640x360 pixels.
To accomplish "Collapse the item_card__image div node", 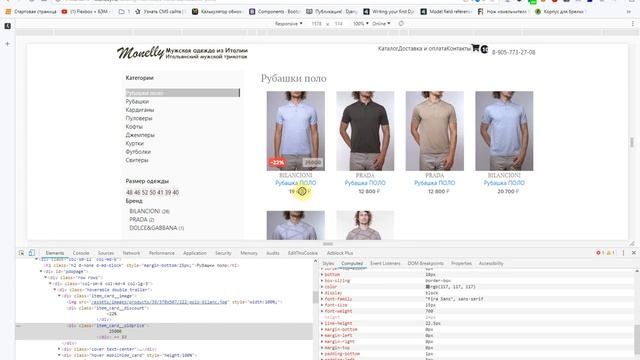I will [60, 296].
